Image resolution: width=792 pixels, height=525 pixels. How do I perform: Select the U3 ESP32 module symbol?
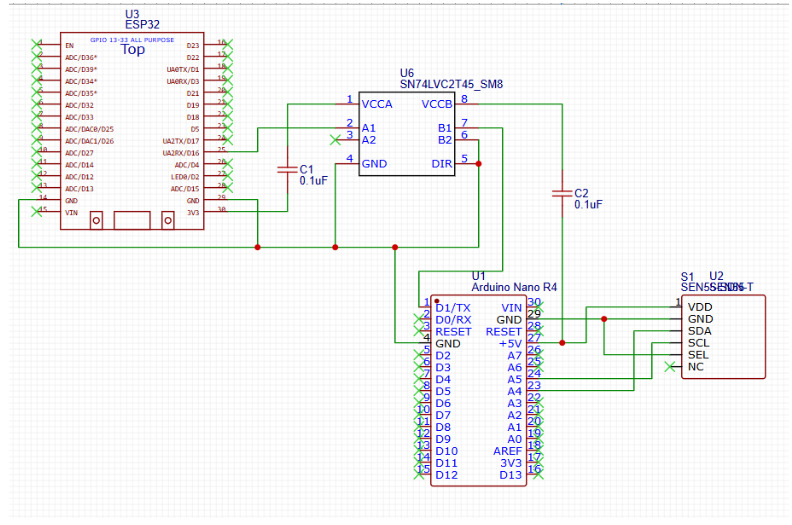click(132, 131)
